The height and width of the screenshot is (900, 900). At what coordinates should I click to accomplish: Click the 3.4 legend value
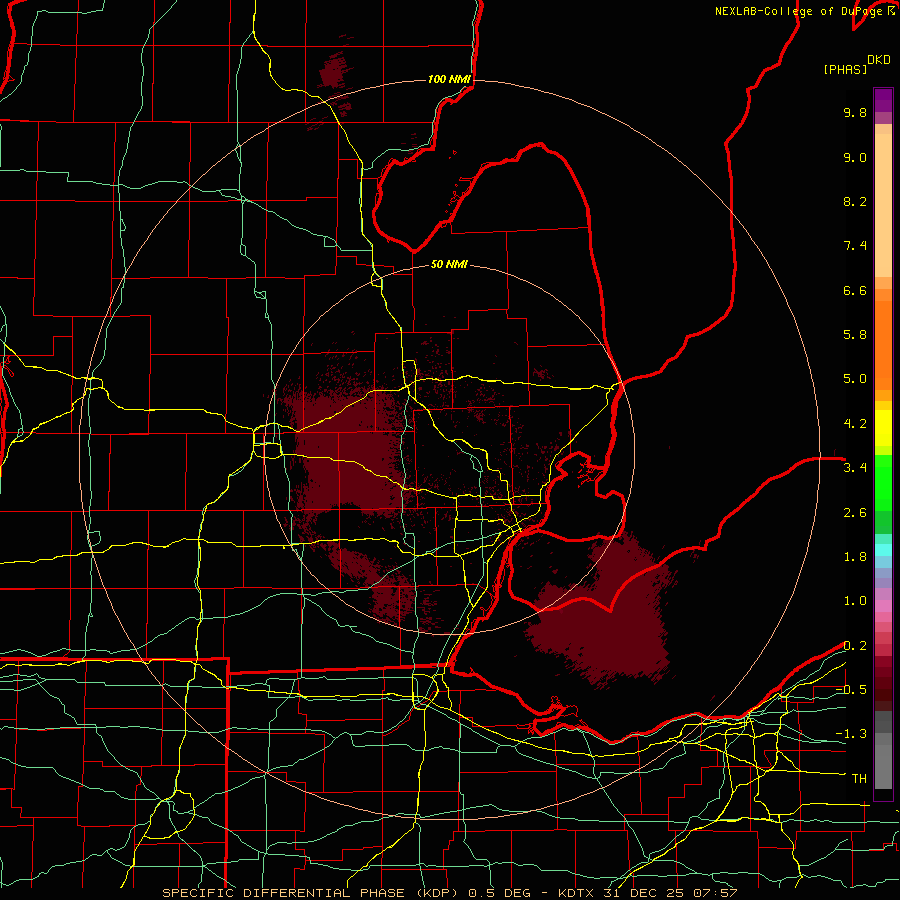[855, 468]
